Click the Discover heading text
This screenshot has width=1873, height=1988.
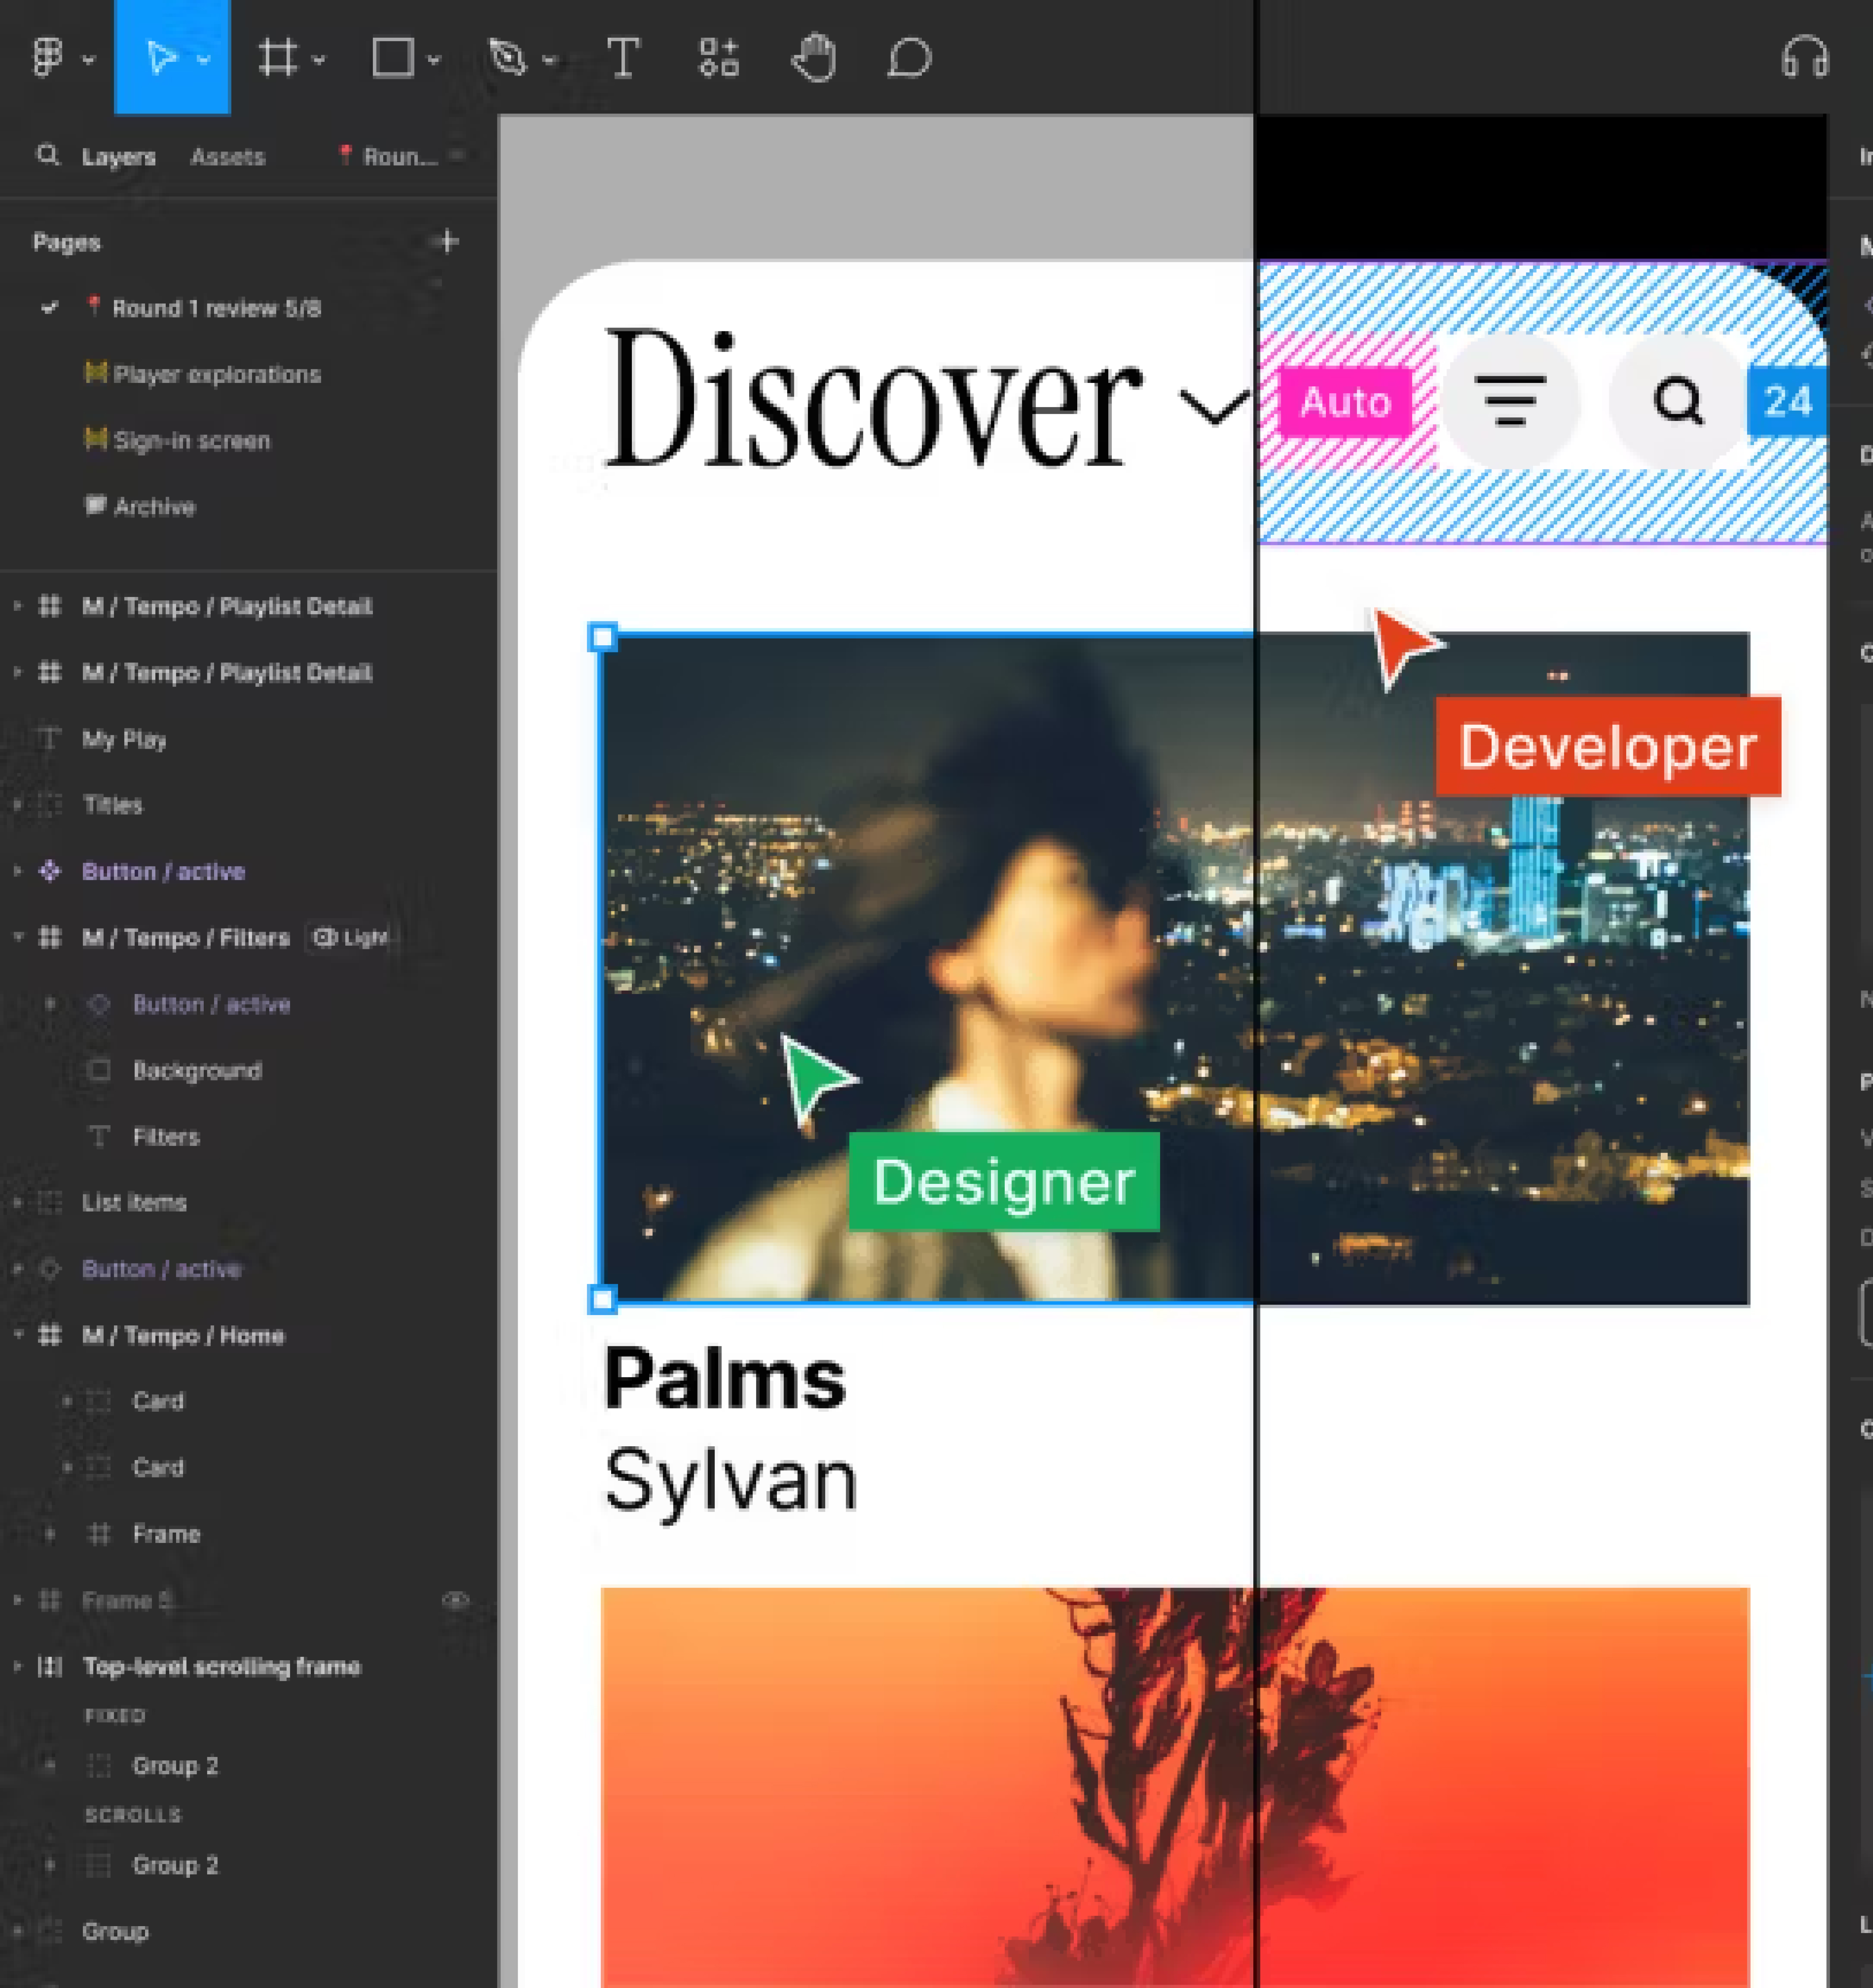pos(872,398)
